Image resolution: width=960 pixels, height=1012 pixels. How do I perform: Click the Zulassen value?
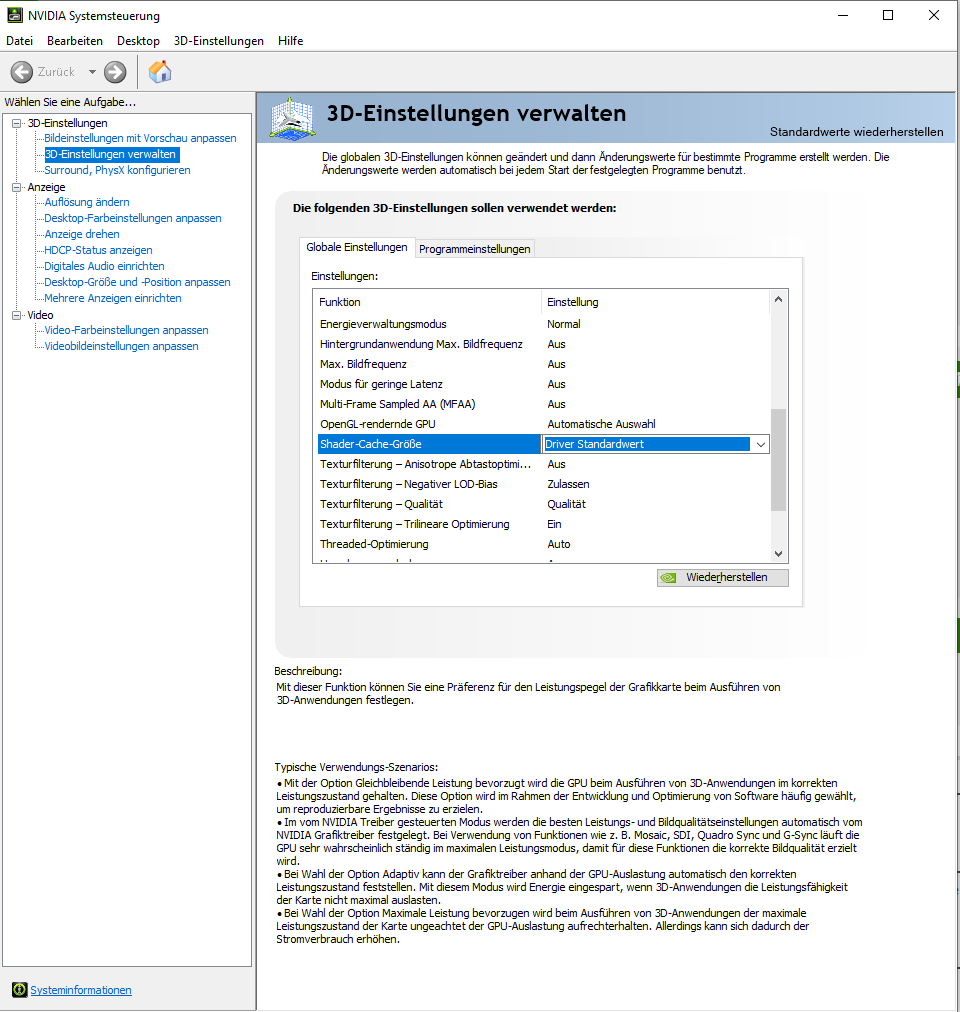point(568,484)
